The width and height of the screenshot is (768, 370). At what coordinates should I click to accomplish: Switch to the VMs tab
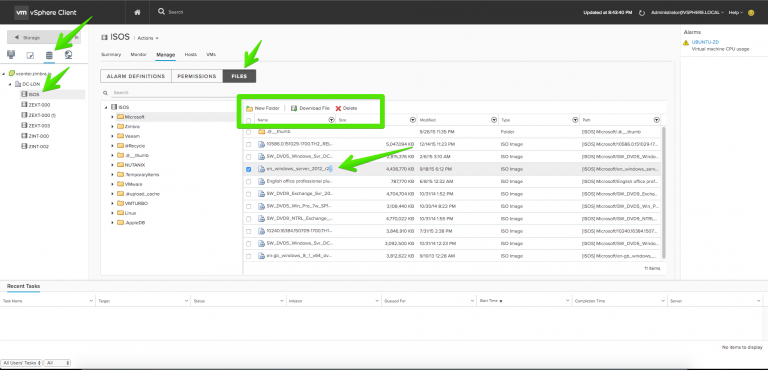click(x=211, y=54)
